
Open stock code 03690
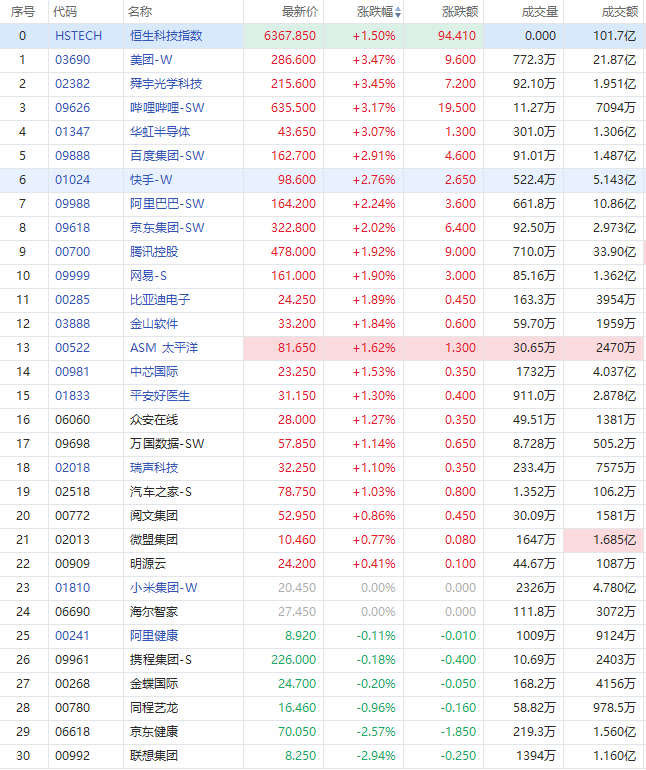click(73, 60)
